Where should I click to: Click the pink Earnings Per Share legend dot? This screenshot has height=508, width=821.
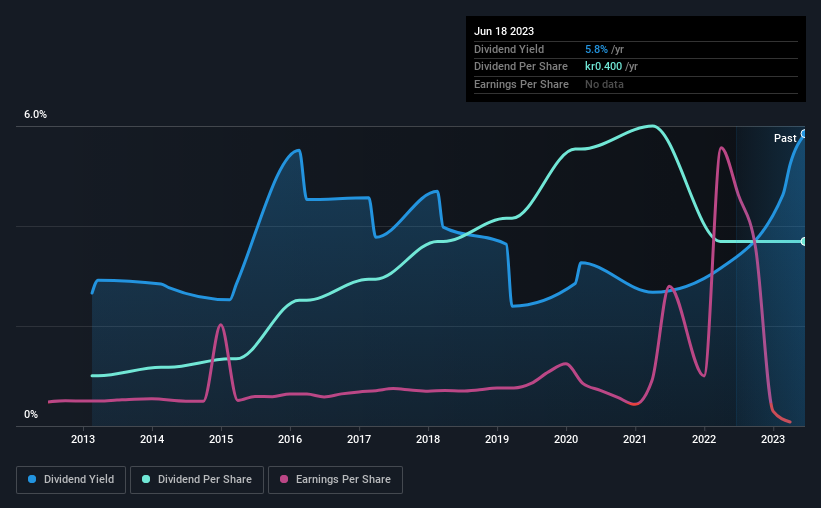click(284, 479)
